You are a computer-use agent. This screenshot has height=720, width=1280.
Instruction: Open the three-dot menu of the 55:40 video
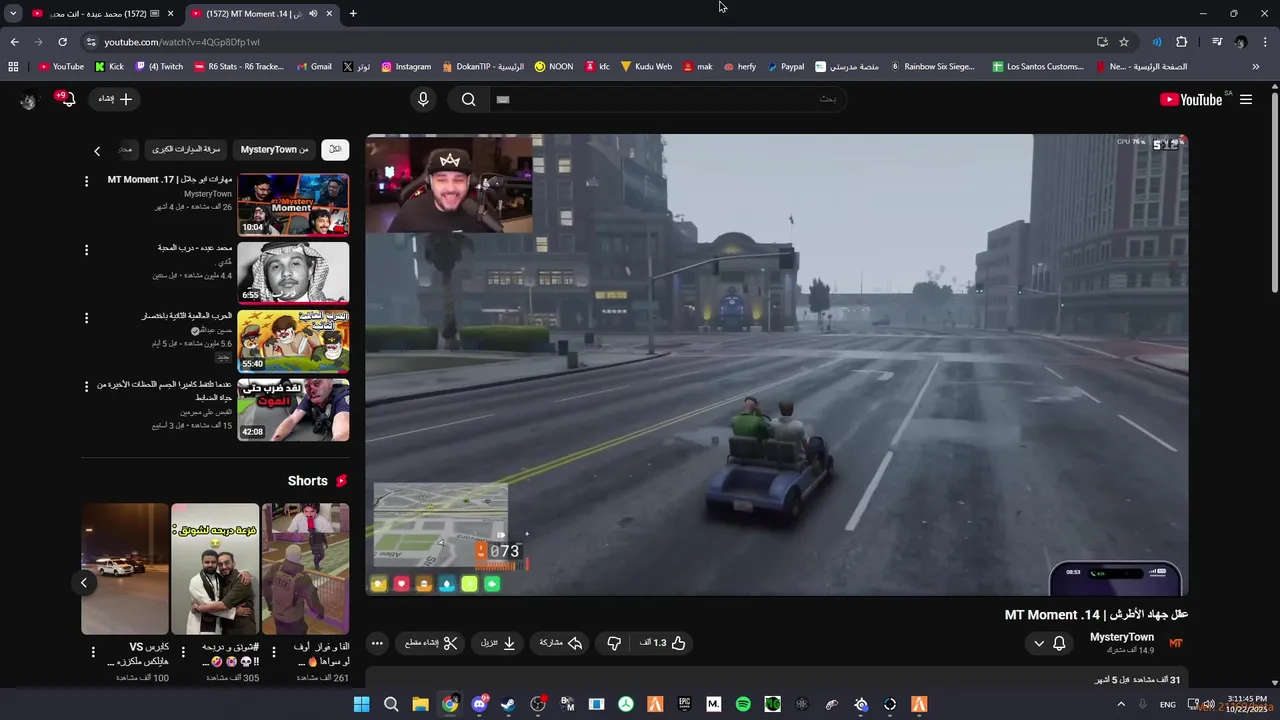[86, 318]
